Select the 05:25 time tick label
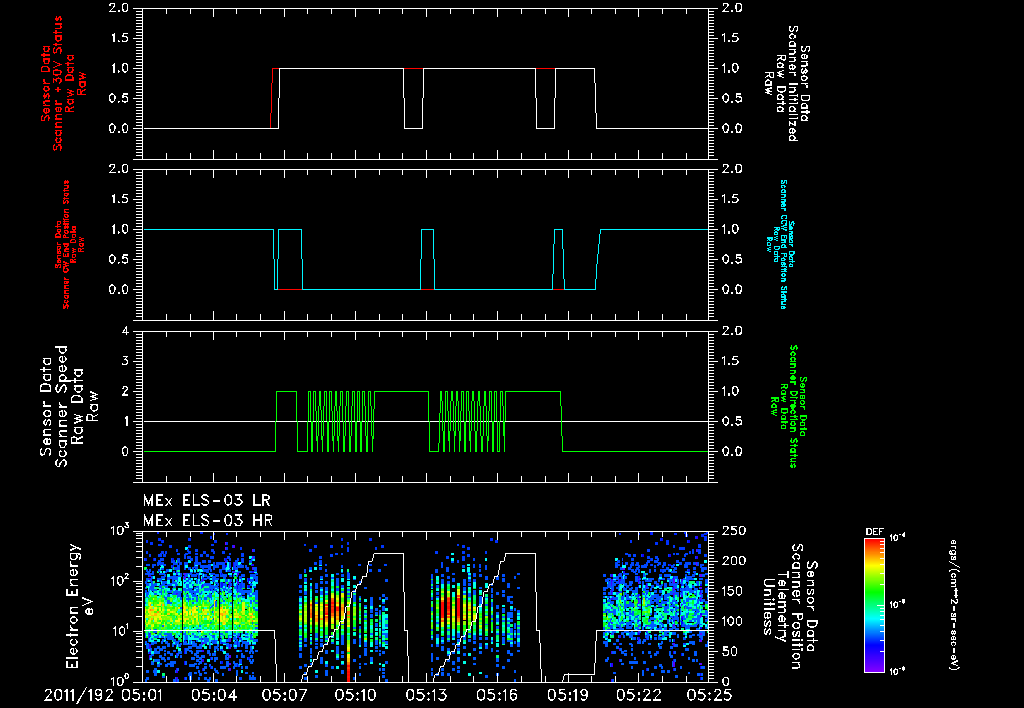The image size is (1024, 708). point(709,695)
